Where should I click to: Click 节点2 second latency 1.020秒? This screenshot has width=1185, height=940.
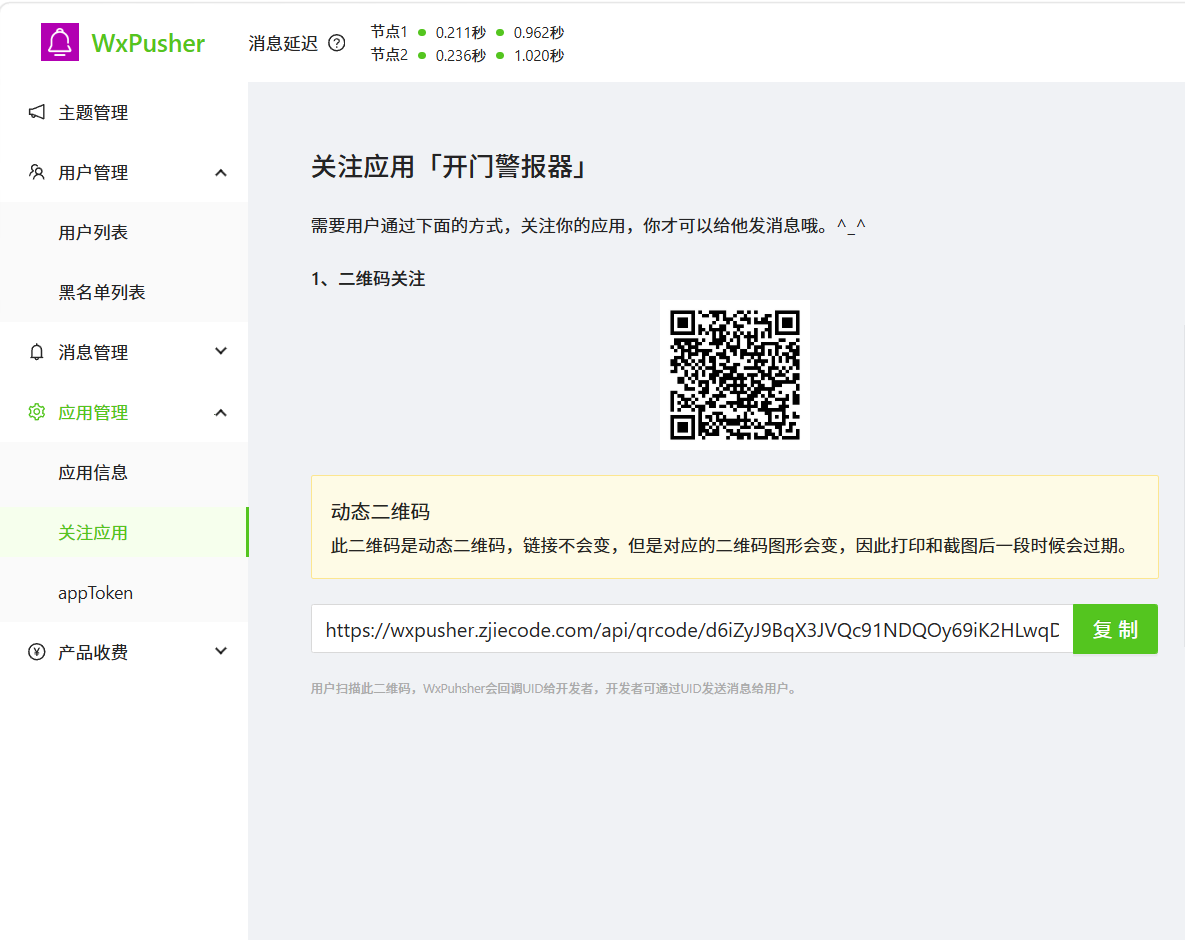tap(539, 55)
